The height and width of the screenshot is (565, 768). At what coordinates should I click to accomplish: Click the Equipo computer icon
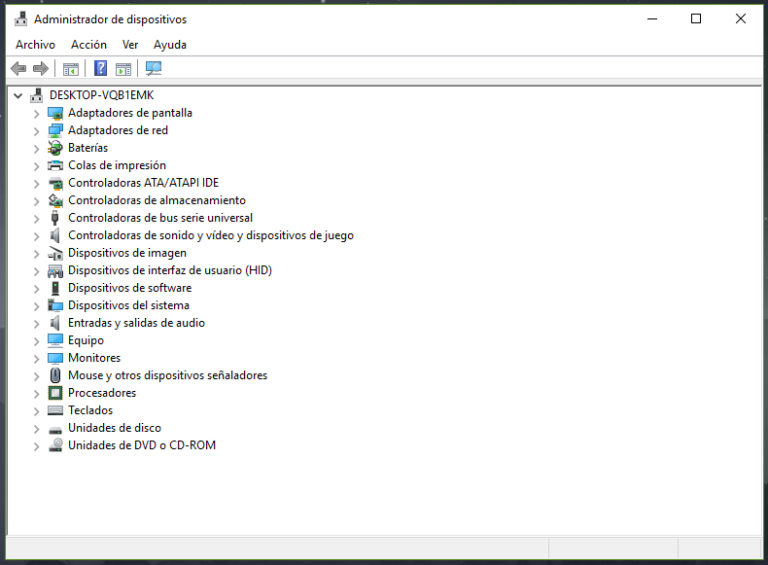pyautogui.click(x=55, y=340)
